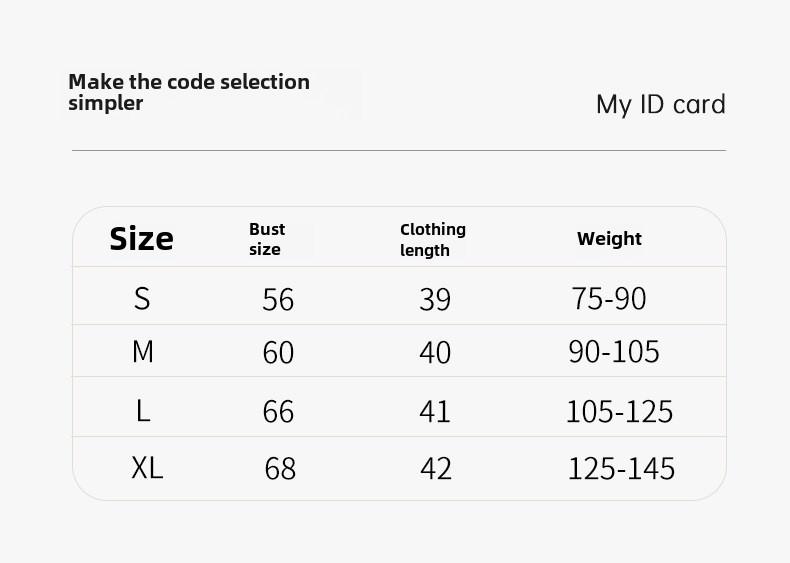
Task: Click bust size value 56
Action: pos(278,299)
